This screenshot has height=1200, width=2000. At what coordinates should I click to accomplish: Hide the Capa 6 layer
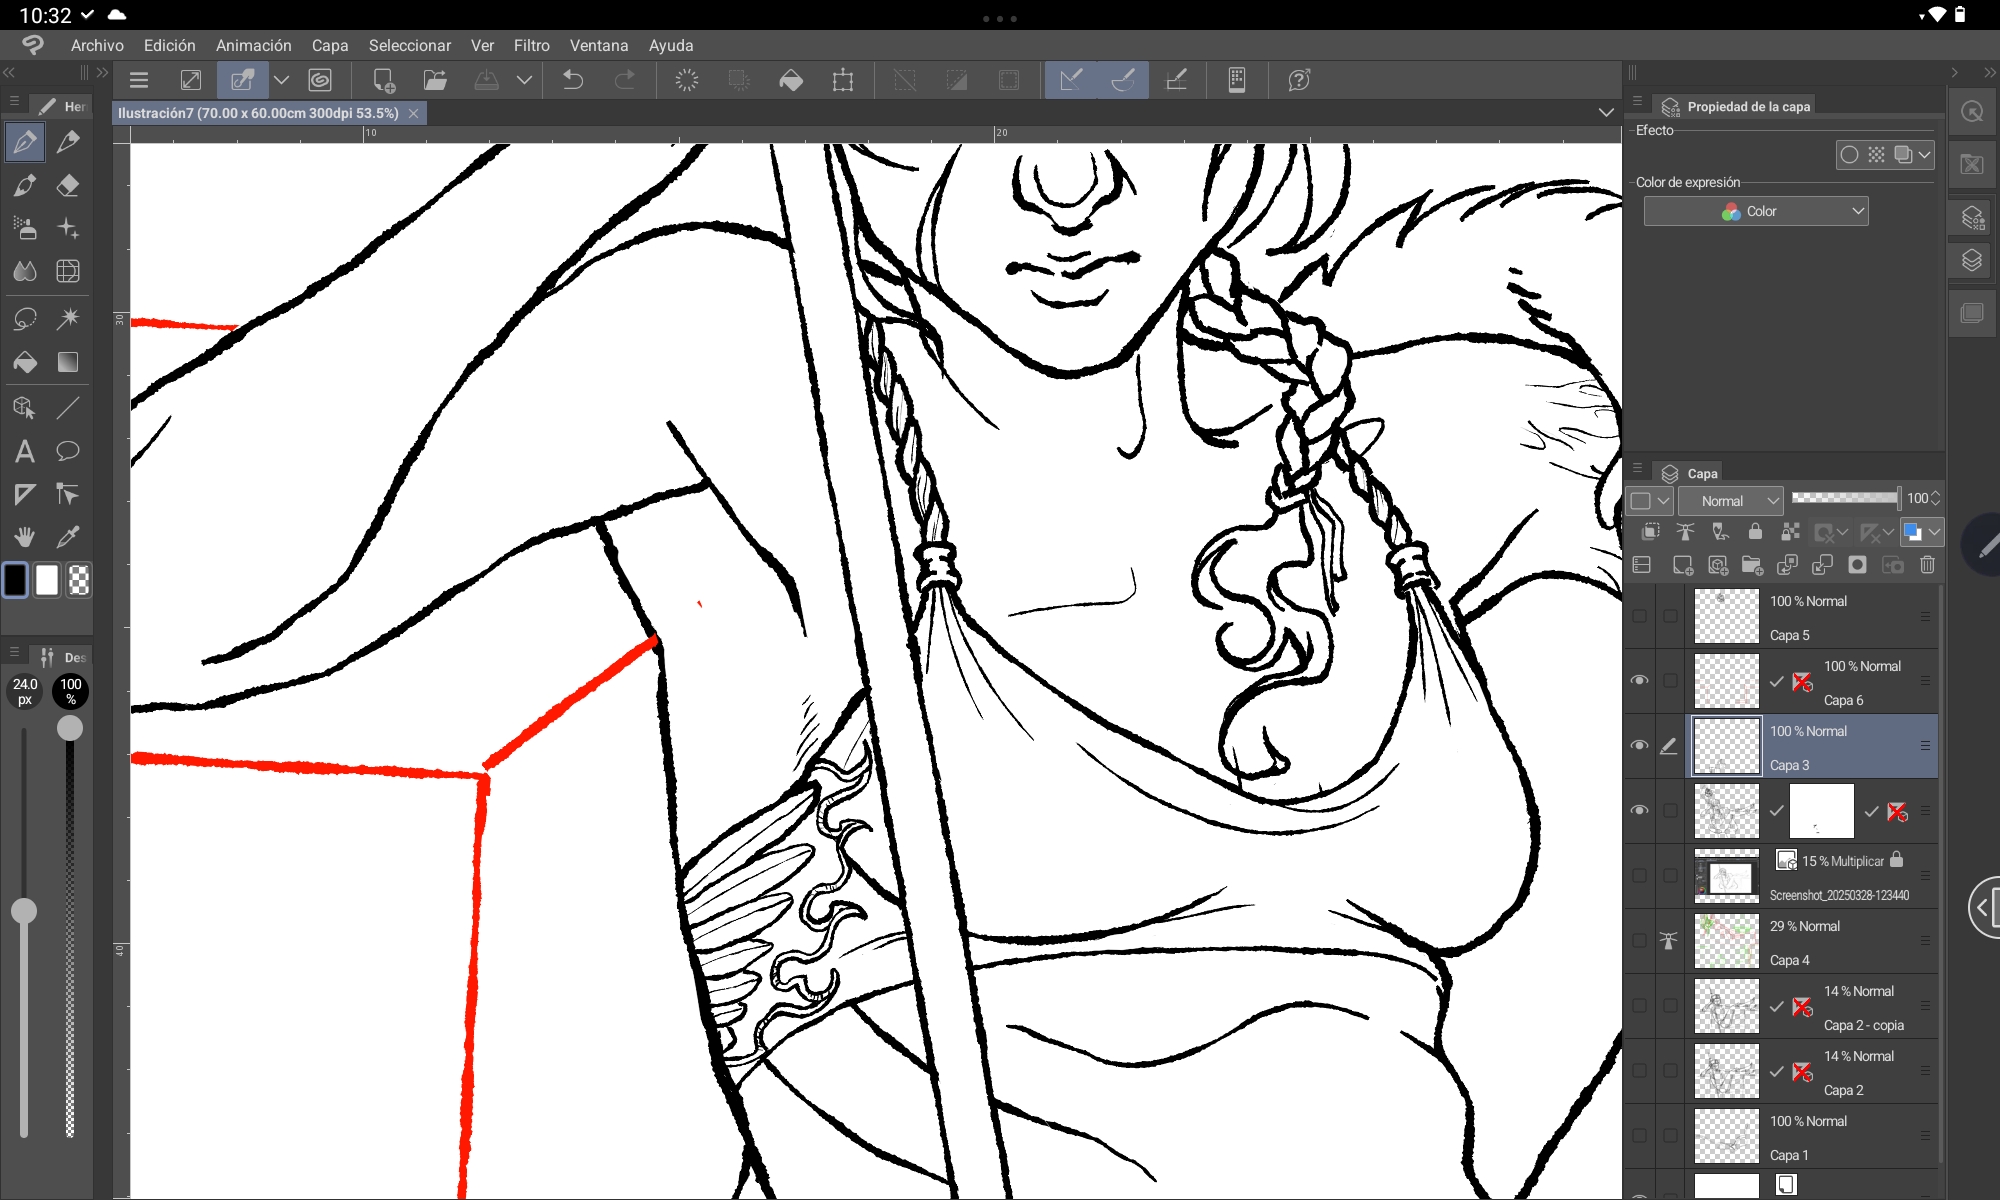[1639, 681]
